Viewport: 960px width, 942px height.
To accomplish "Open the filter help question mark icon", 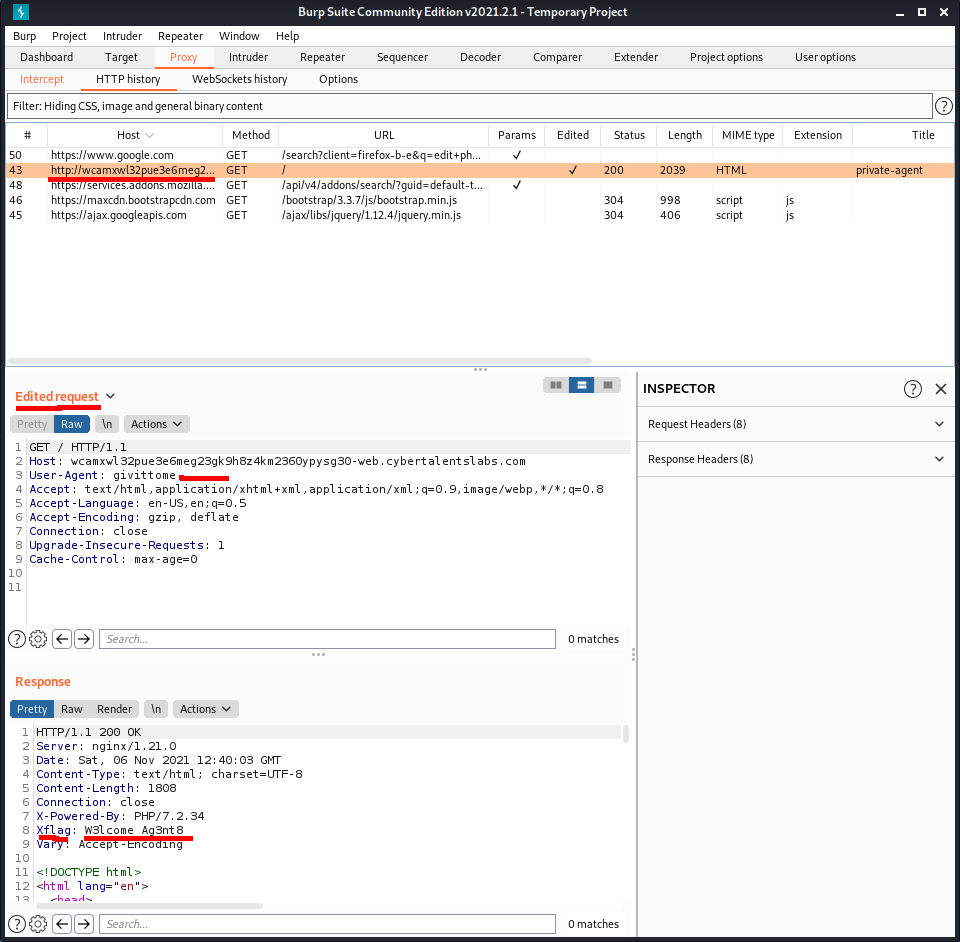I will (x=943, y=106).
